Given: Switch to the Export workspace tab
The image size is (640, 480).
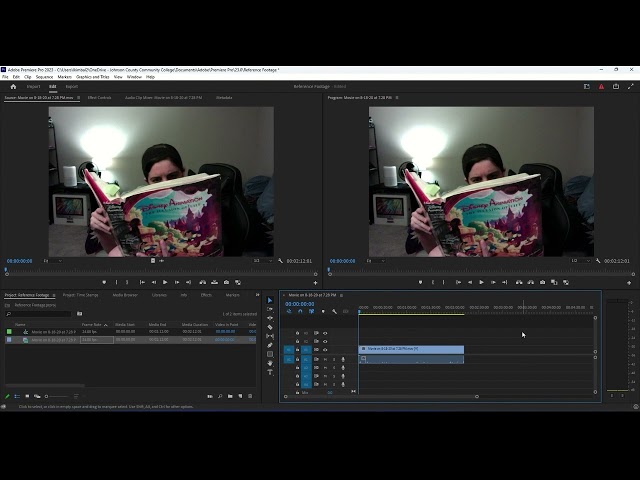Looking at the screenshot, I should [x=71, y=87].
